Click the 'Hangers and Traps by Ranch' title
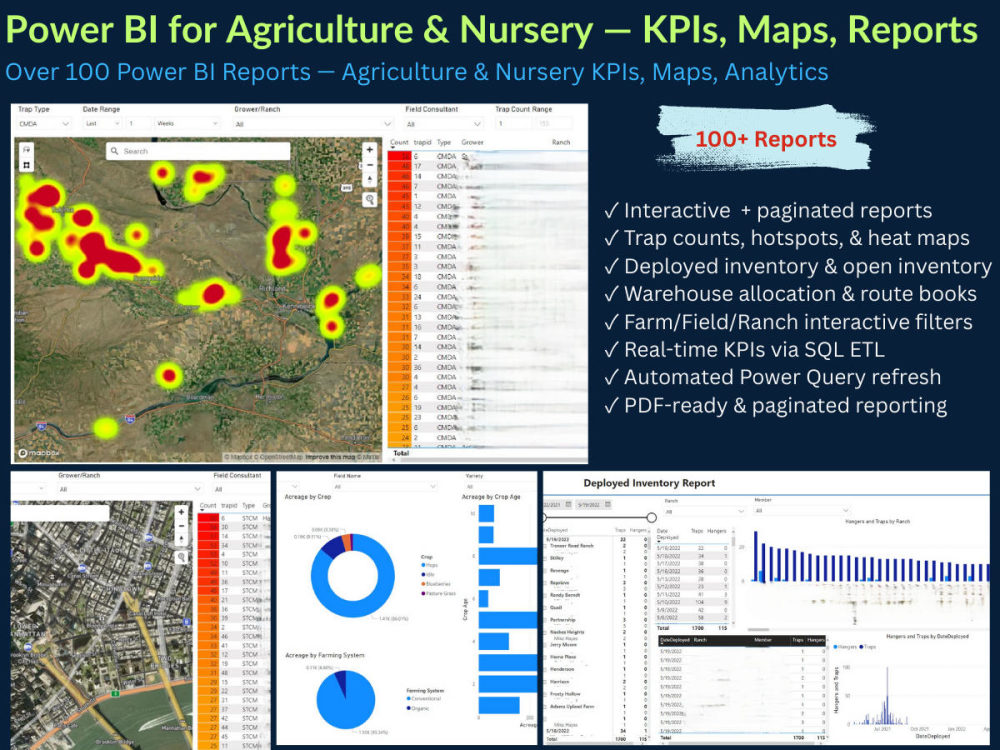The image size is (1000, 750). tap(877, 522)
